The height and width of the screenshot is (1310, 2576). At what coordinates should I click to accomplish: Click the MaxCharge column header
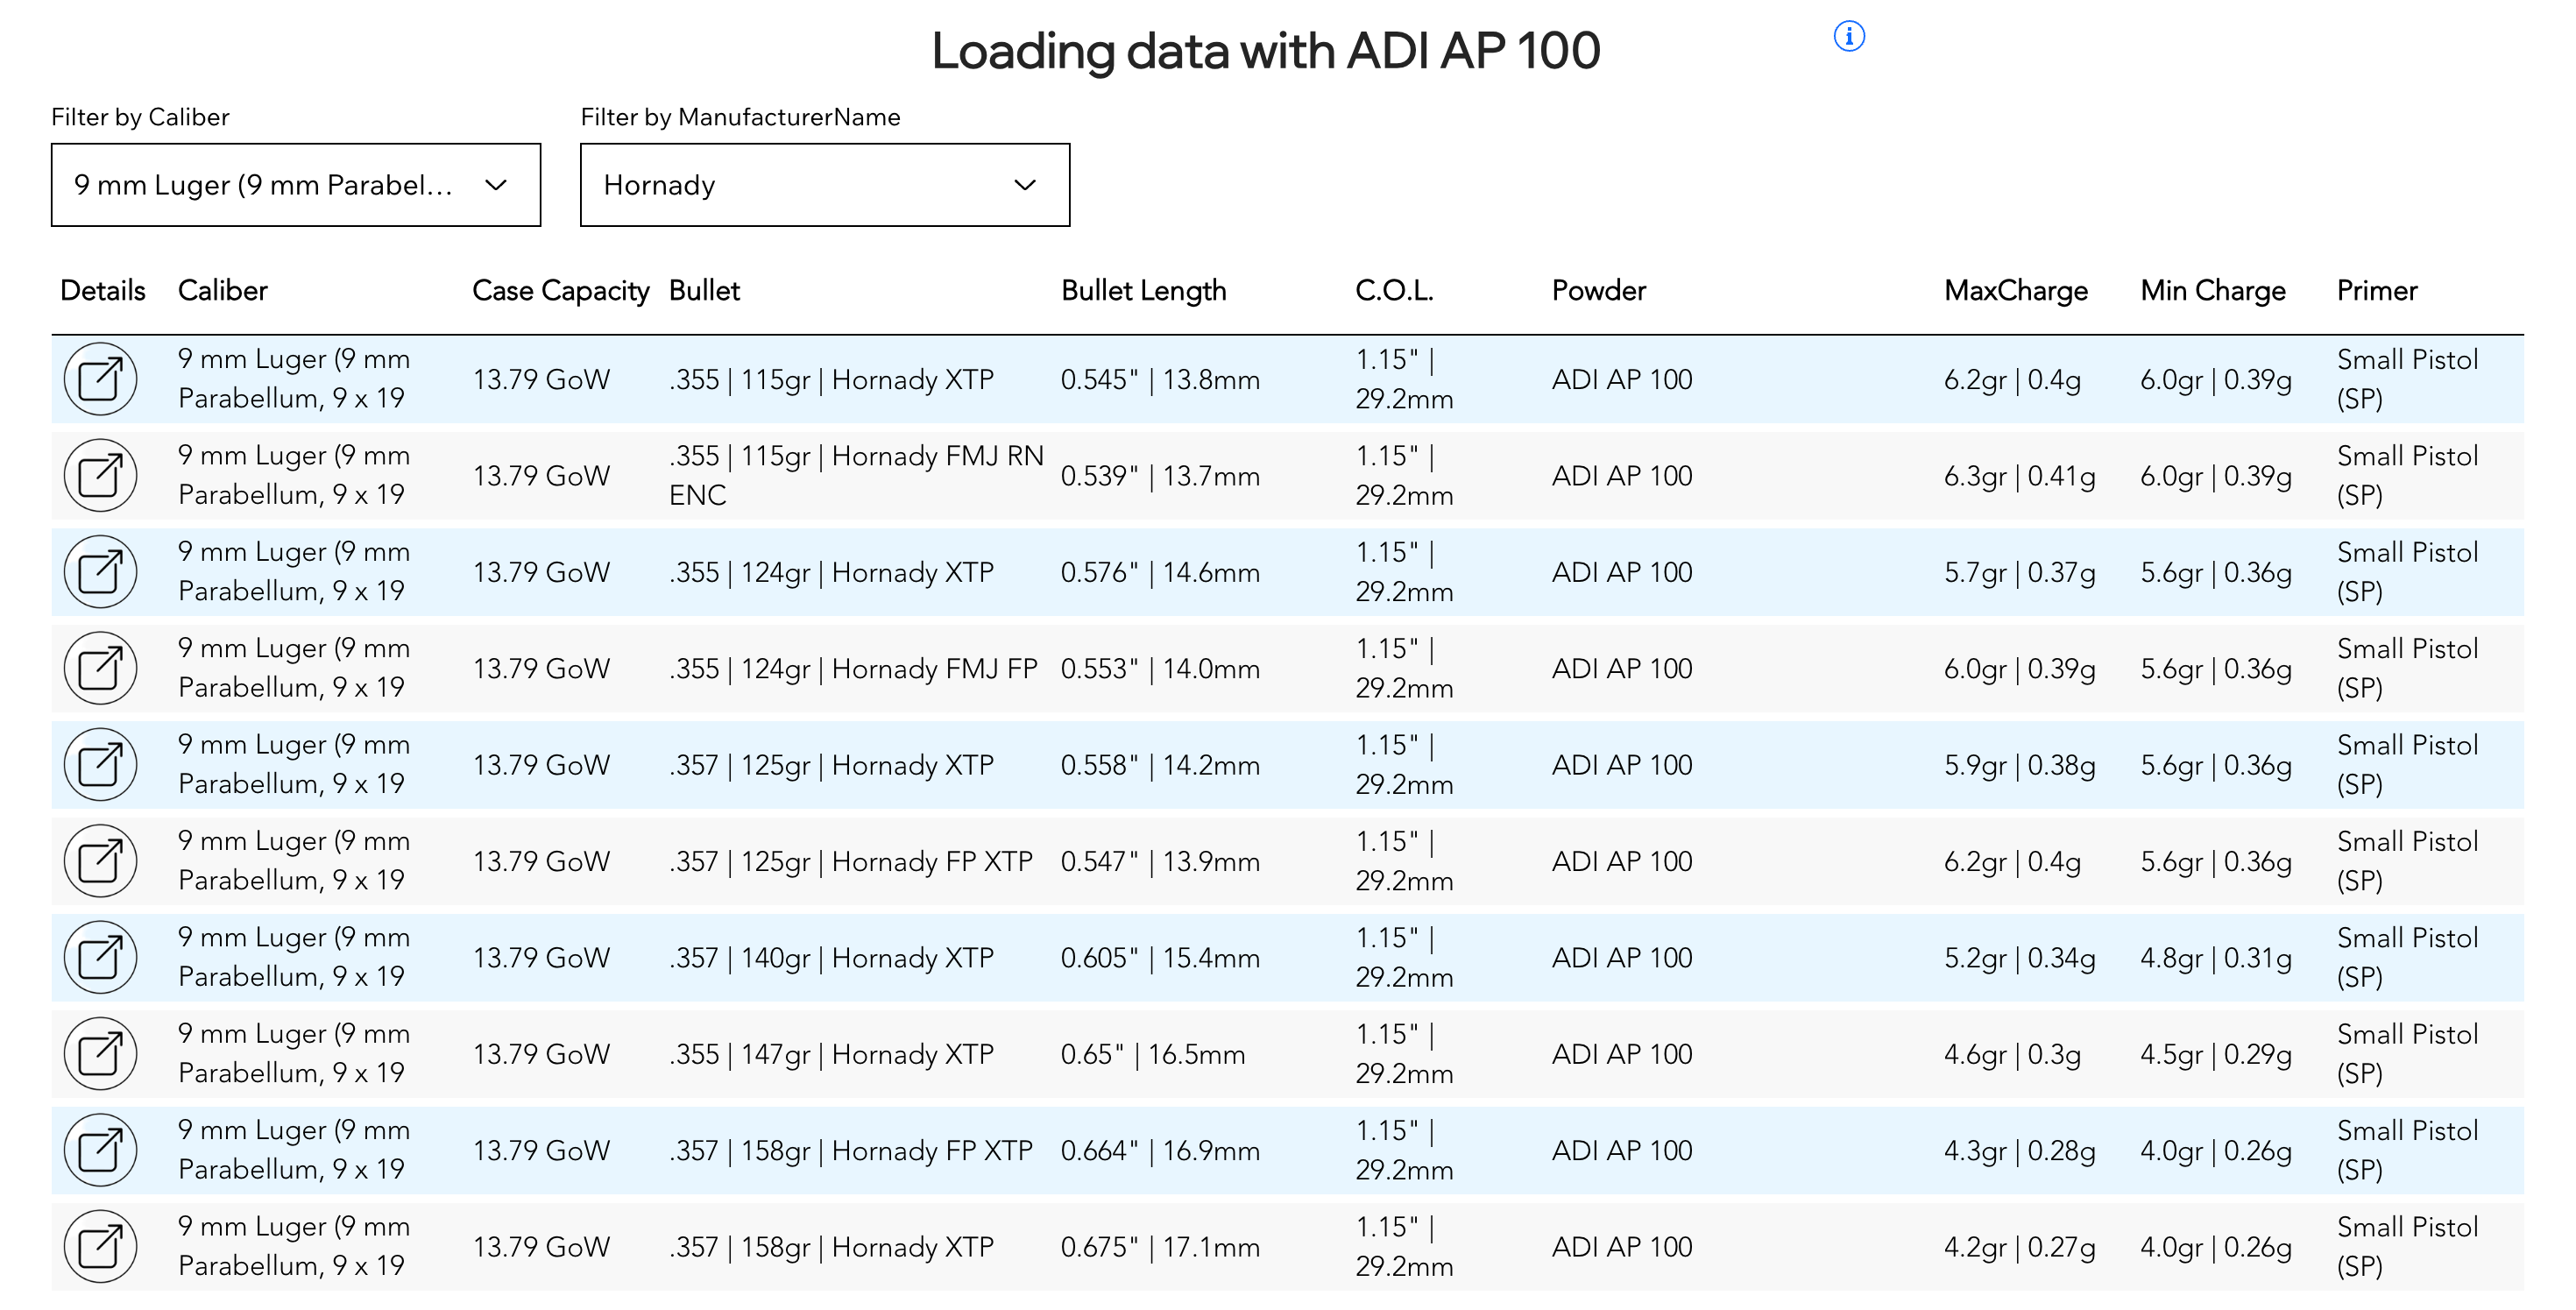(2016, 291)
